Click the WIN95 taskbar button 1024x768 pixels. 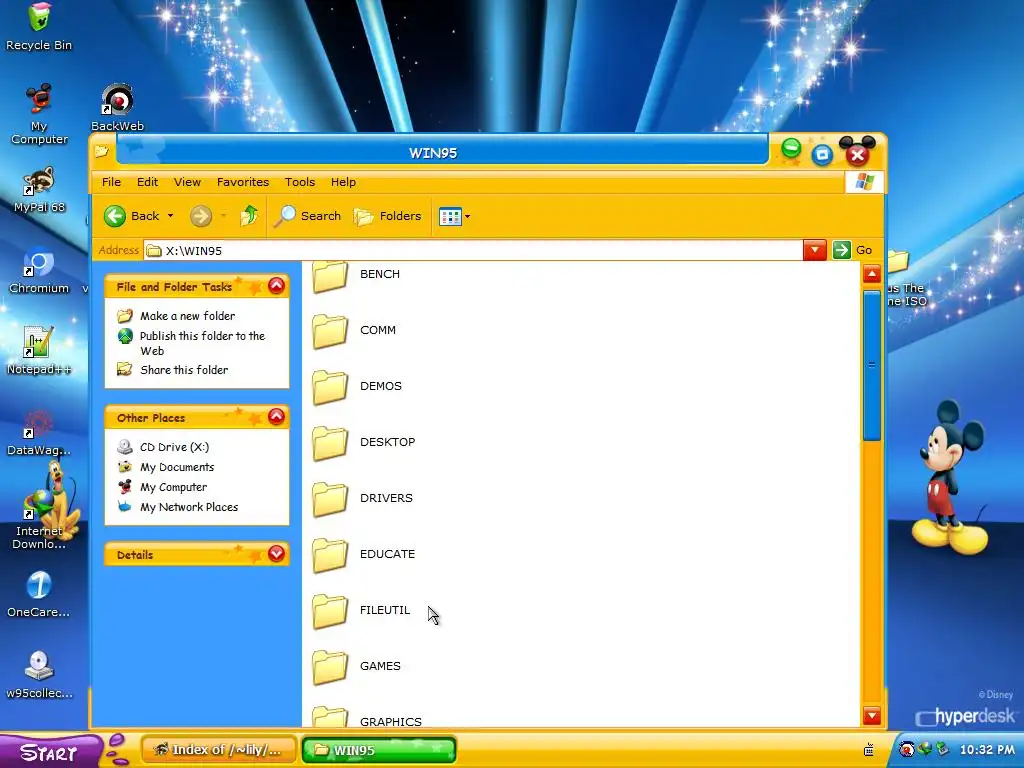[x=379, y=750]
